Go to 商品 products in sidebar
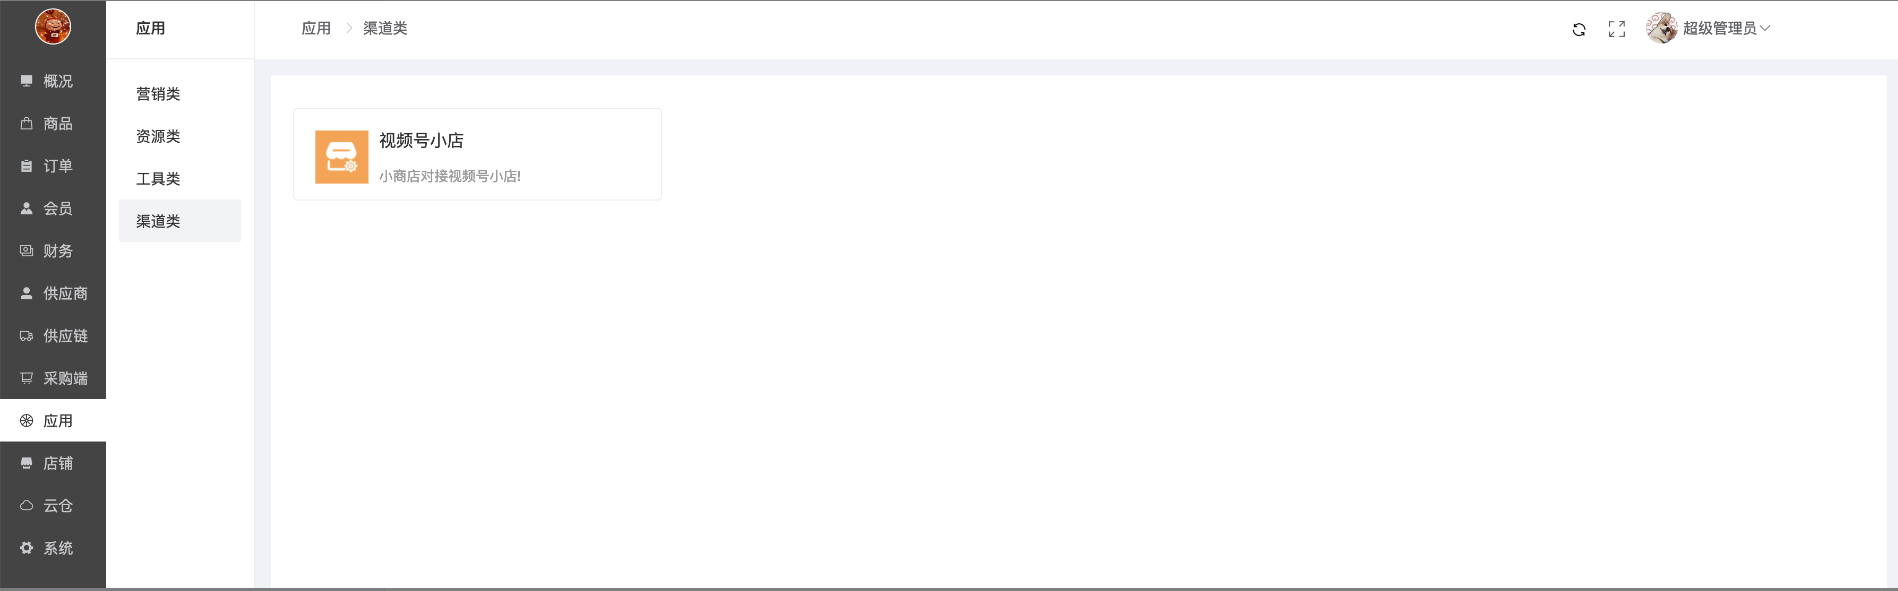 point(53,124)
